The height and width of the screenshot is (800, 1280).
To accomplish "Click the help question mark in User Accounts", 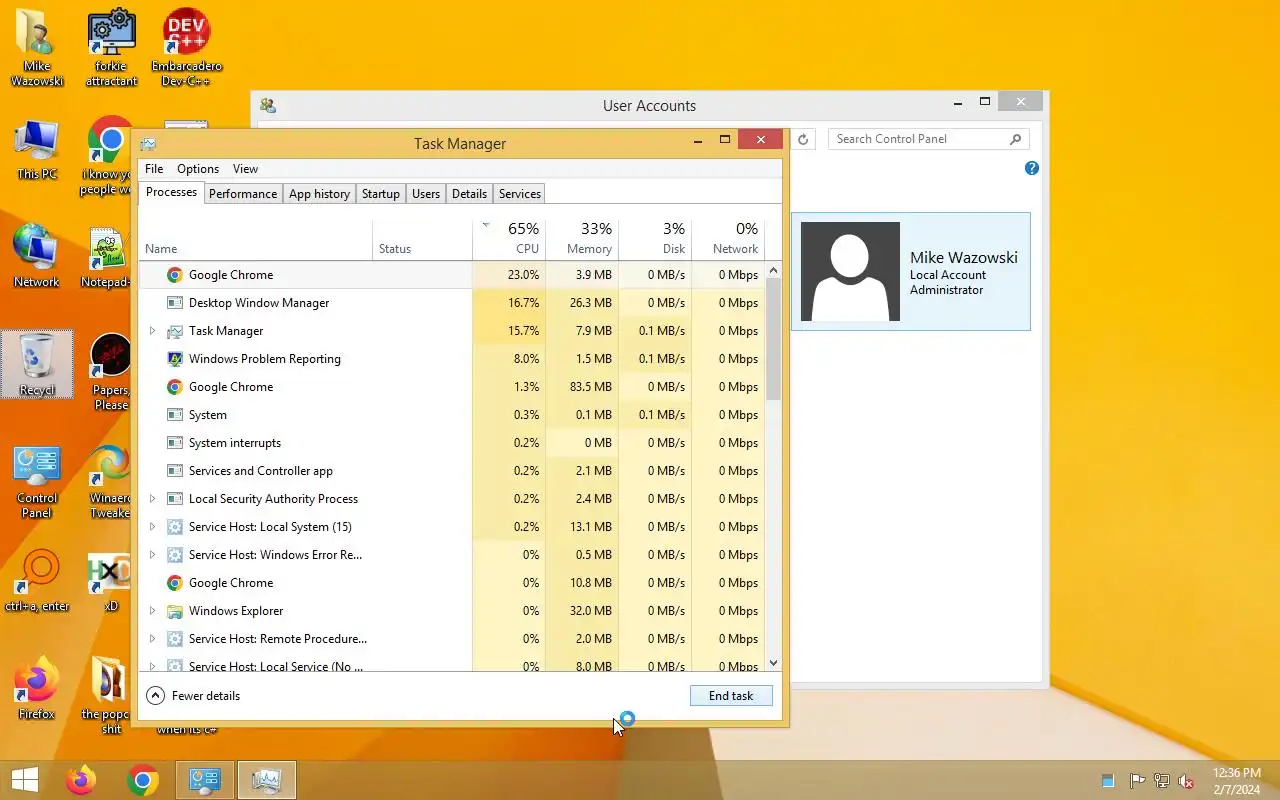I will tap(1032, 168).
